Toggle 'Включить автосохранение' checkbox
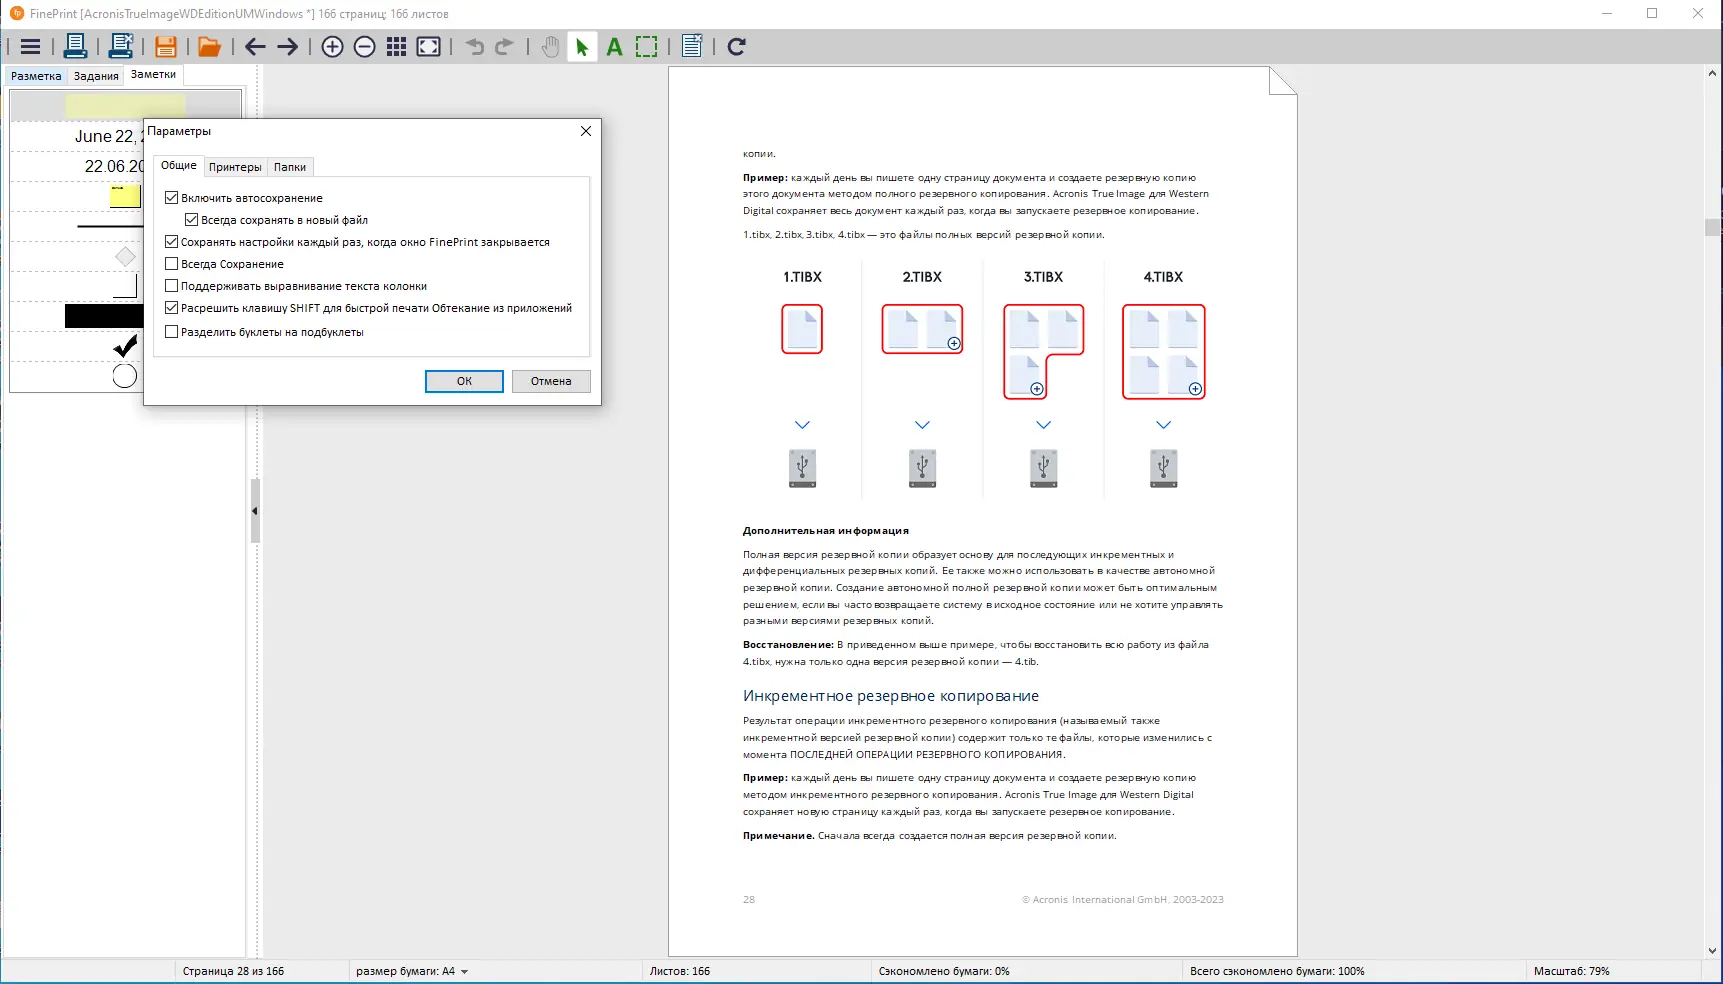This screenshot has width=1723, height=984. [172, 198]
